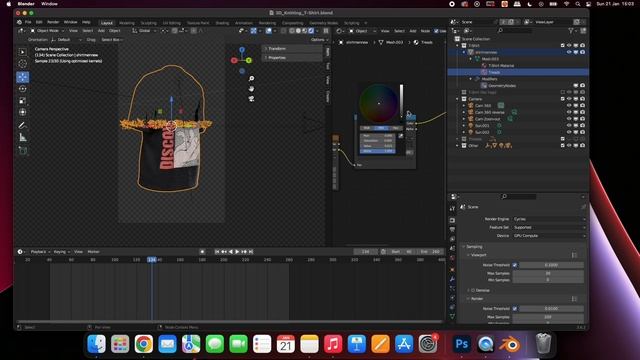Click inside the color wheel picker
The width and height of the screenshot is (640, 360).
pyautogui.click(x=379, y=103)
